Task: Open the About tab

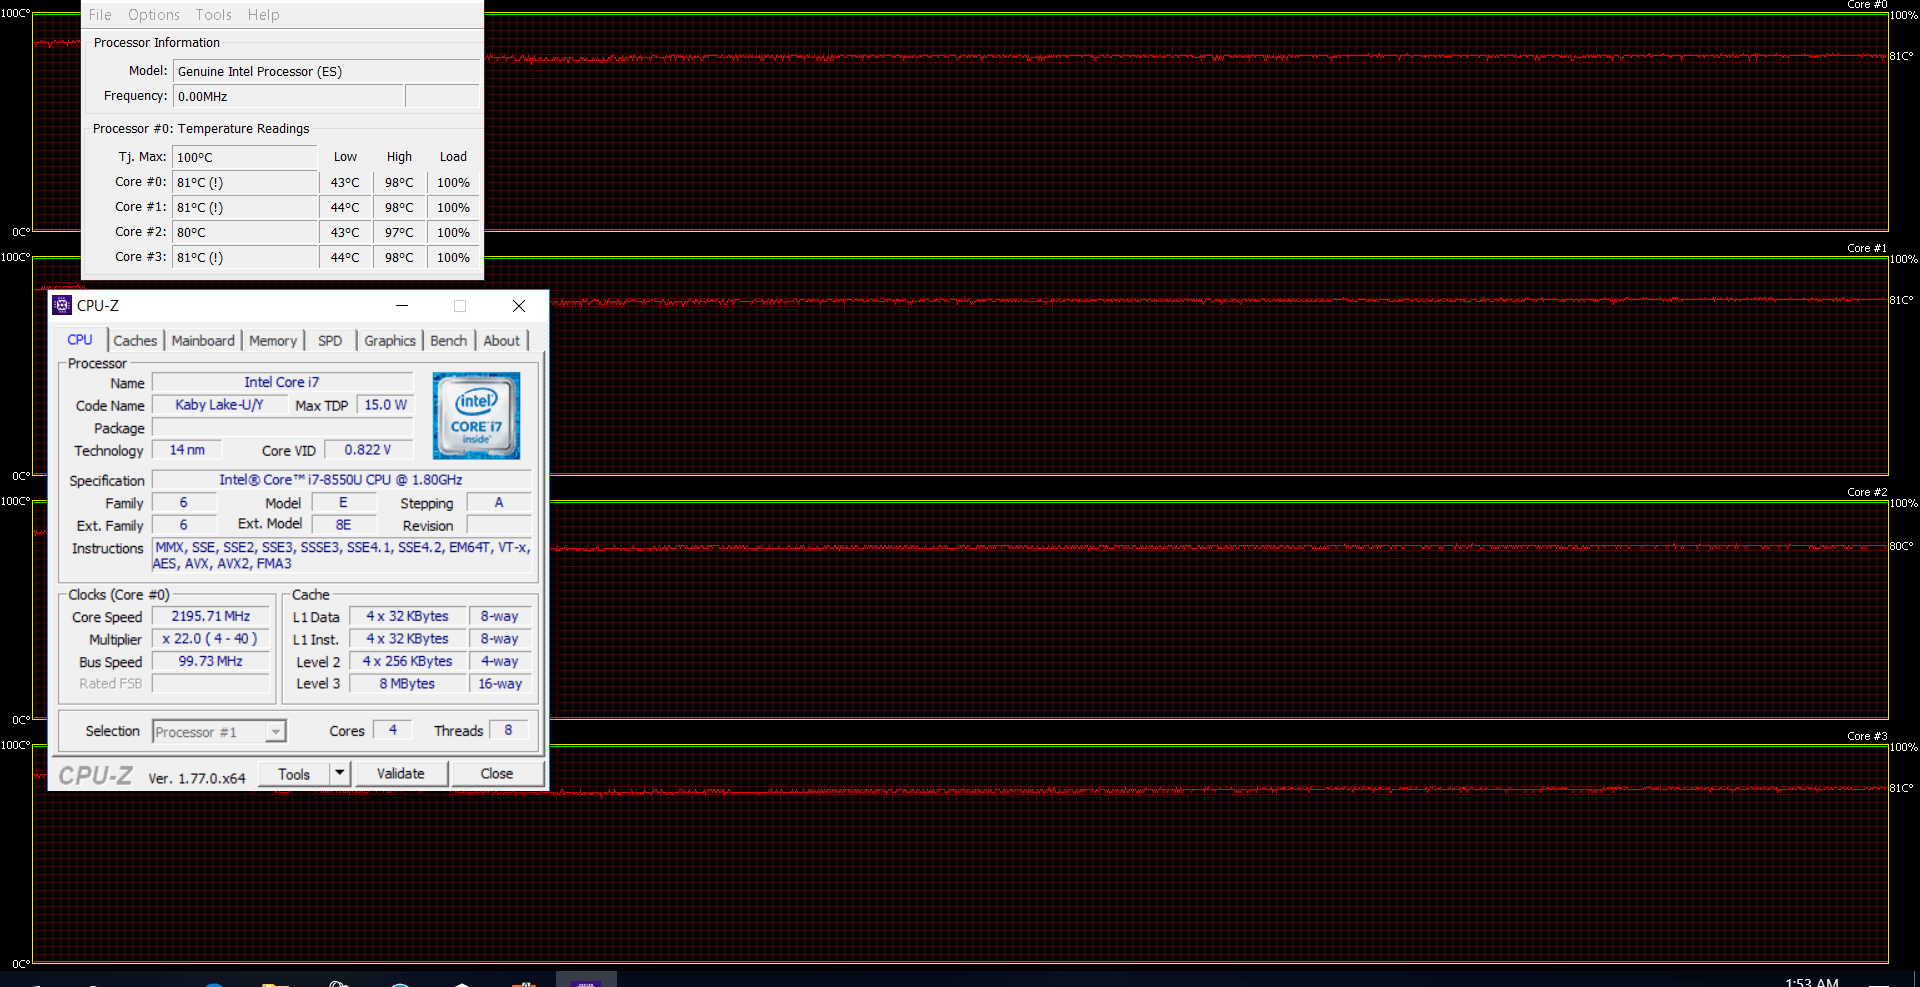Action: tap(502, 341)
